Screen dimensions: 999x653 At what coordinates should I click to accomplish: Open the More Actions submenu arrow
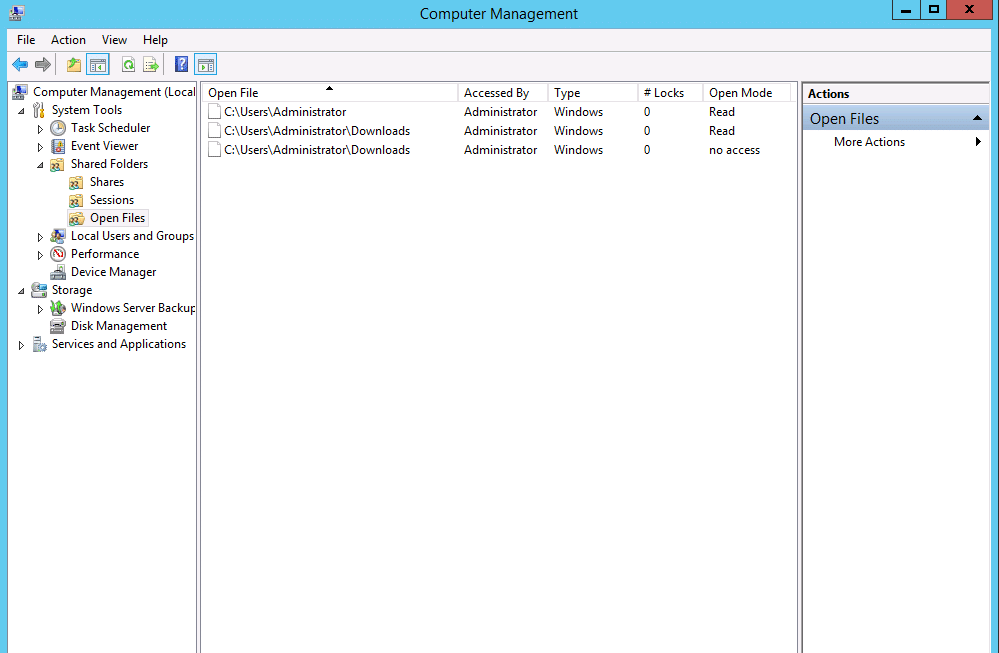point(978,142)
